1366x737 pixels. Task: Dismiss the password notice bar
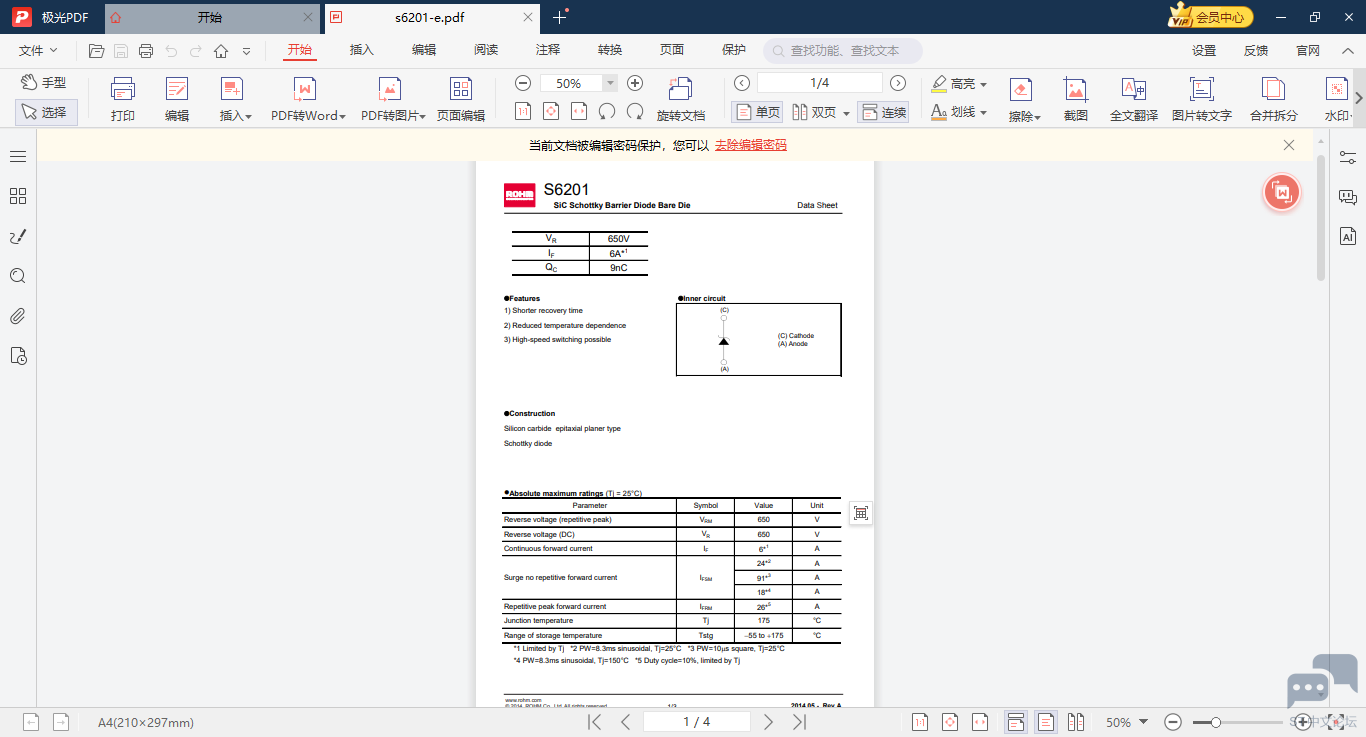point(1289,145)
